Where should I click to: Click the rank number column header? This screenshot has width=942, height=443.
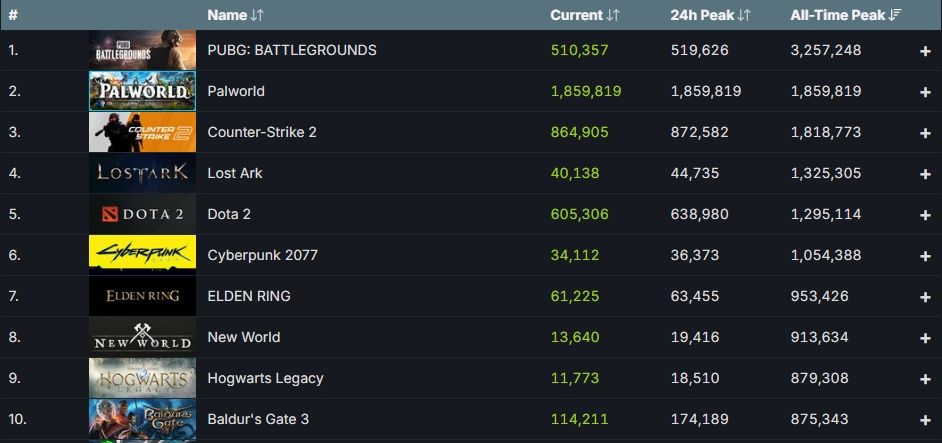tap(13, 15)
